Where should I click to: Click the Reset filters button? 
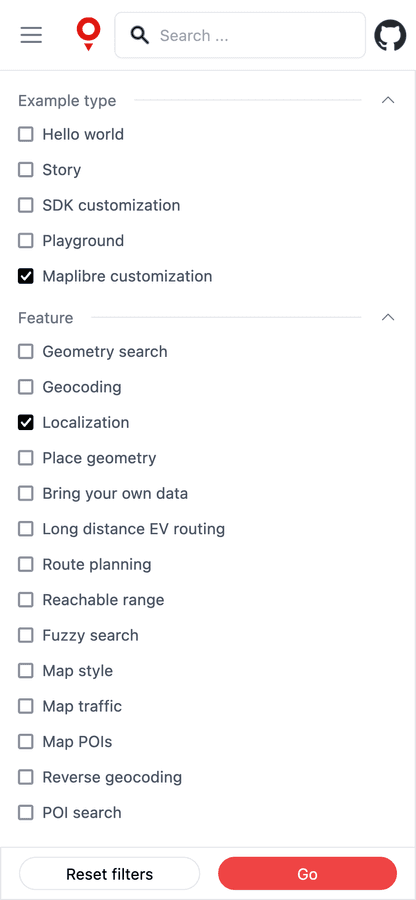pyautogui.click(x=110, y=874)
